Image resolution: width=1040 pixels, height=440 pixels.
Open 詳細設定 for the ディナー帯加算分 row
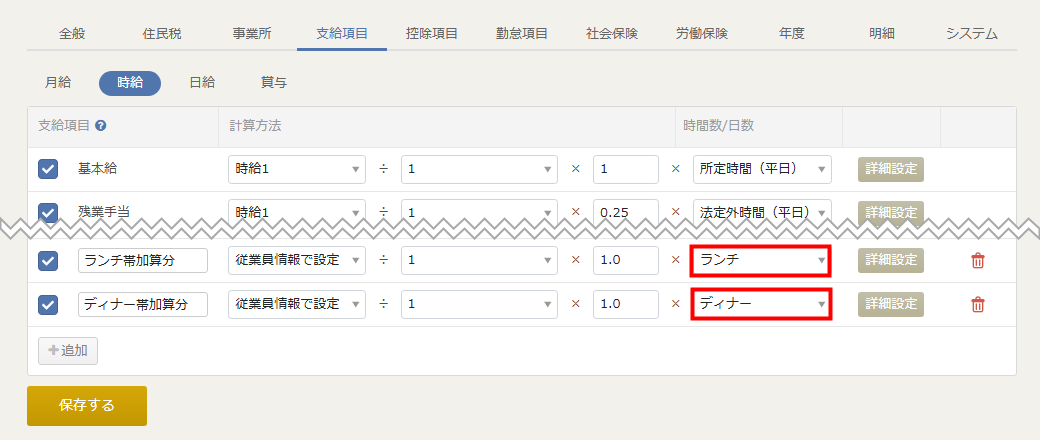891,305
